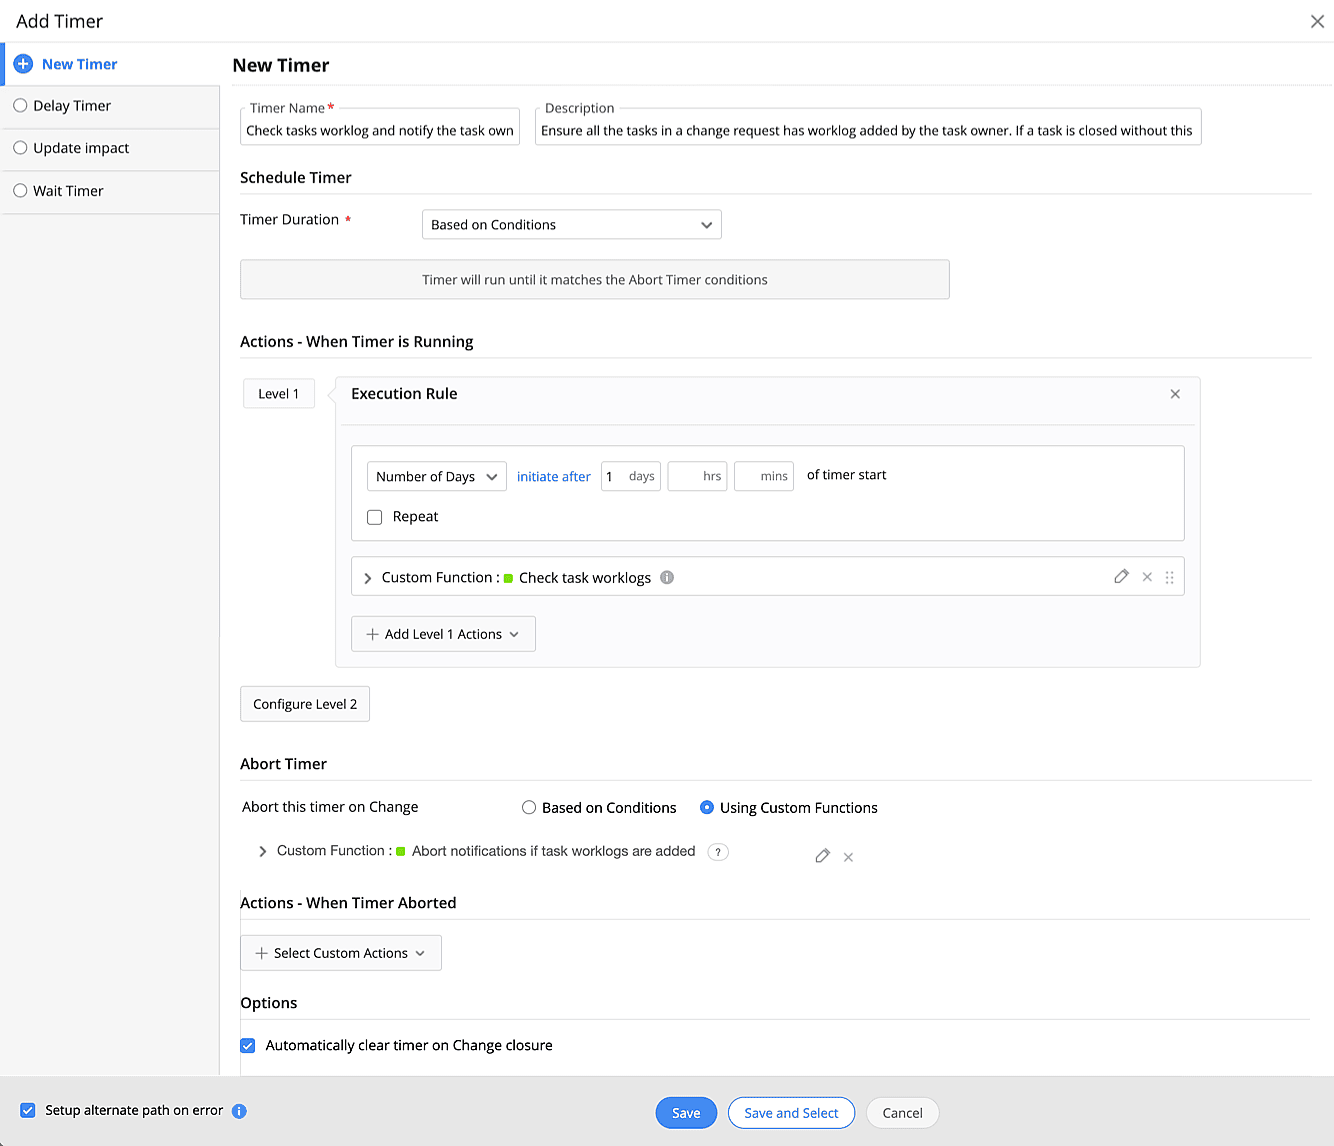Close the Execution Rule panel
Screen dimensions: 1334x1146
point(1175,394)
